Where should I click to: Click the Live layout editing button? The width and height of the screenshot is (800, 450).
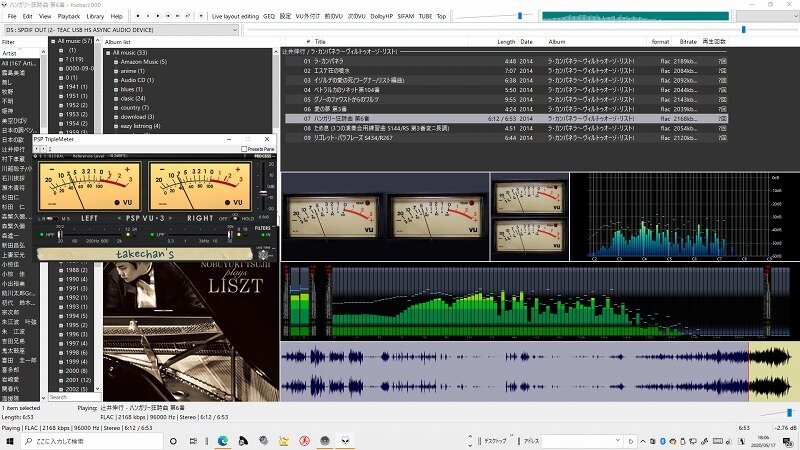(x=238, y=16)
